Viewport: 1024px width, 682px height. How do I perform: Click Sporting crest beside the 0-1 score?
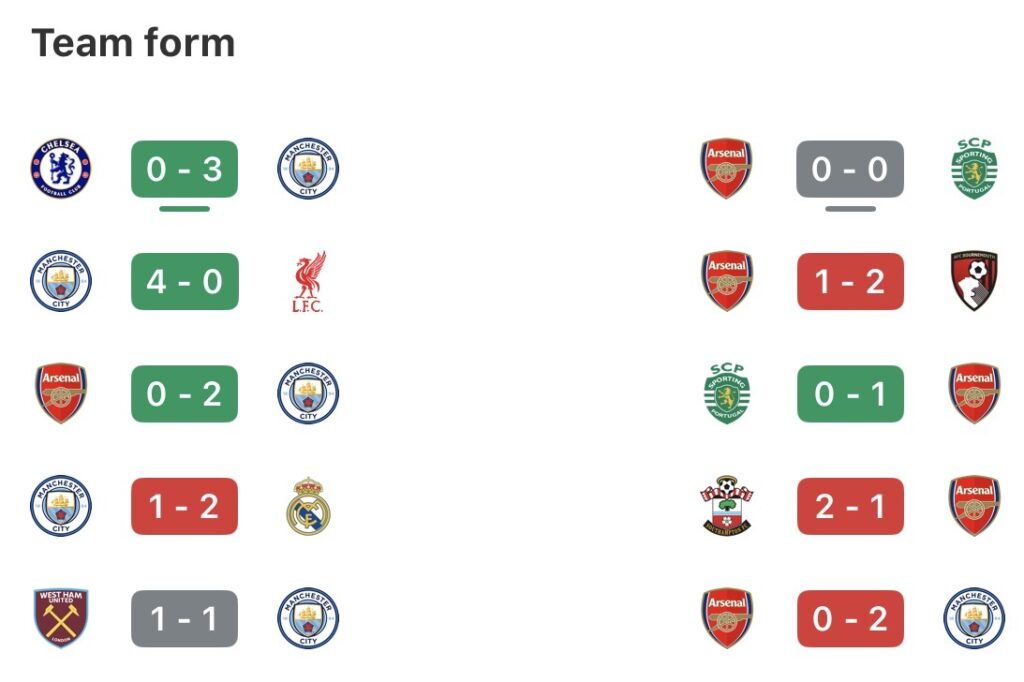pyautogui.click(x=727, y=394)
